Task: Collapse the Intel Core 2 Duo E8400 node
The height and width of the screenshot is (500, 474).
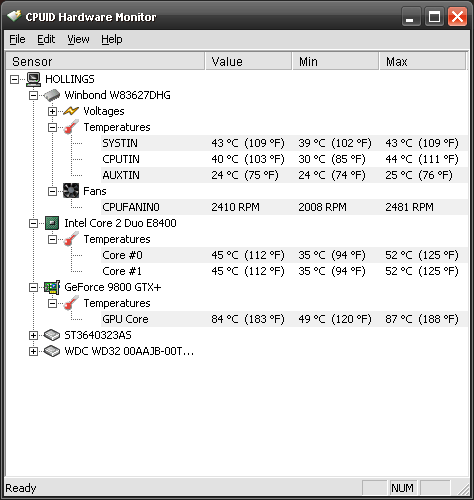Action: click(x=33, y=223)
